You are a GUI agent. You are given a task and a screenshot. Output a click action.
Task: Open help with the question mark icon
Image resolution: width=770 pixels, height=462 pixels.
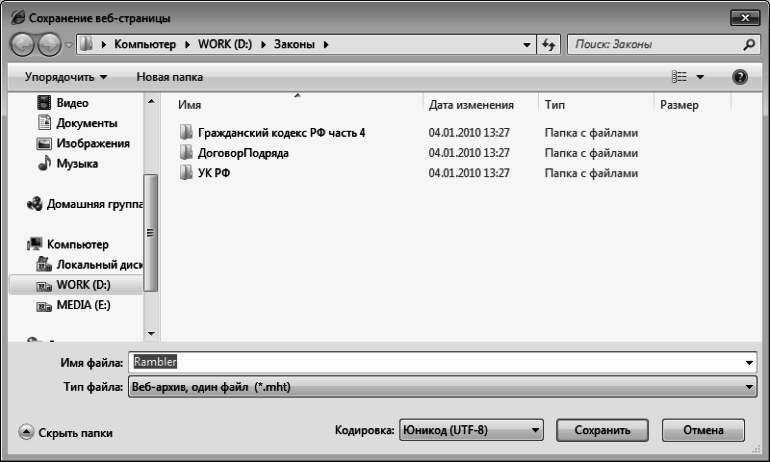point(740,77)
